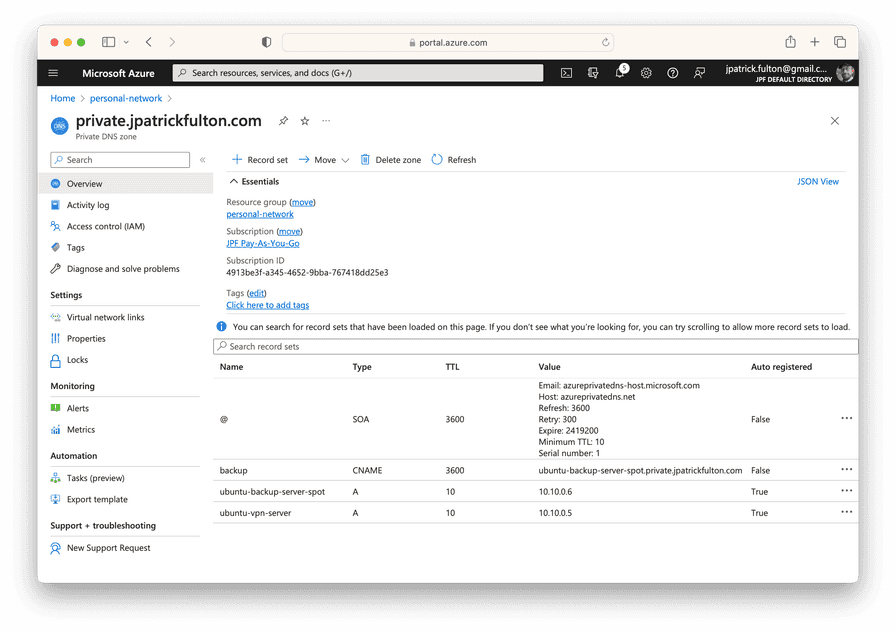This screenshot has width=896, height=632.
Task: Click the Safari sidebar toggle icon
Action: pos(109,42)
